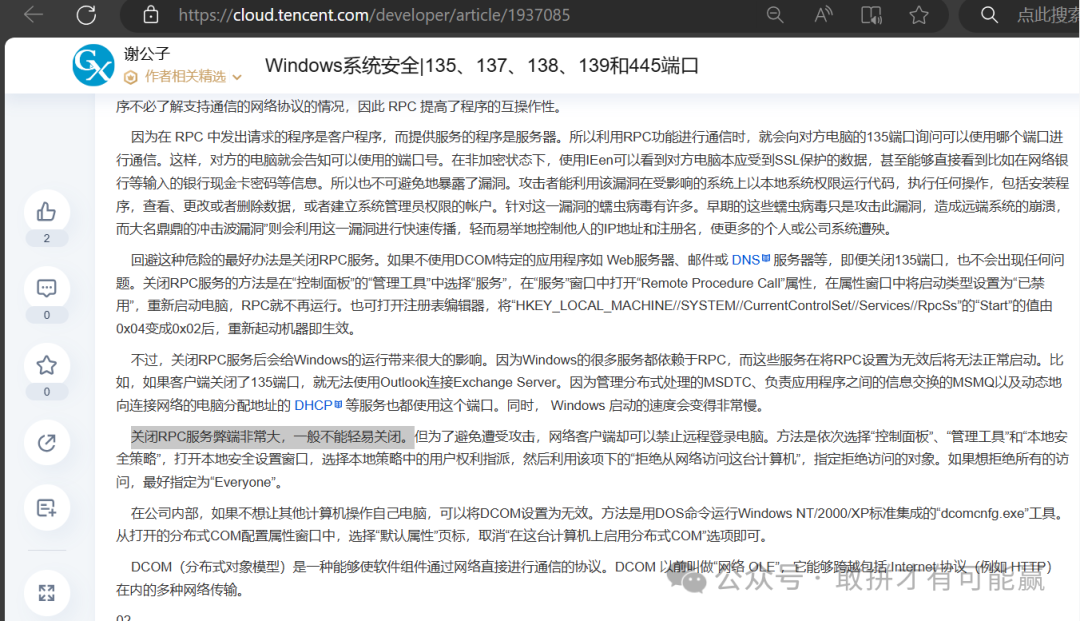Bookmark the article with the sidebar star icon

46,366
